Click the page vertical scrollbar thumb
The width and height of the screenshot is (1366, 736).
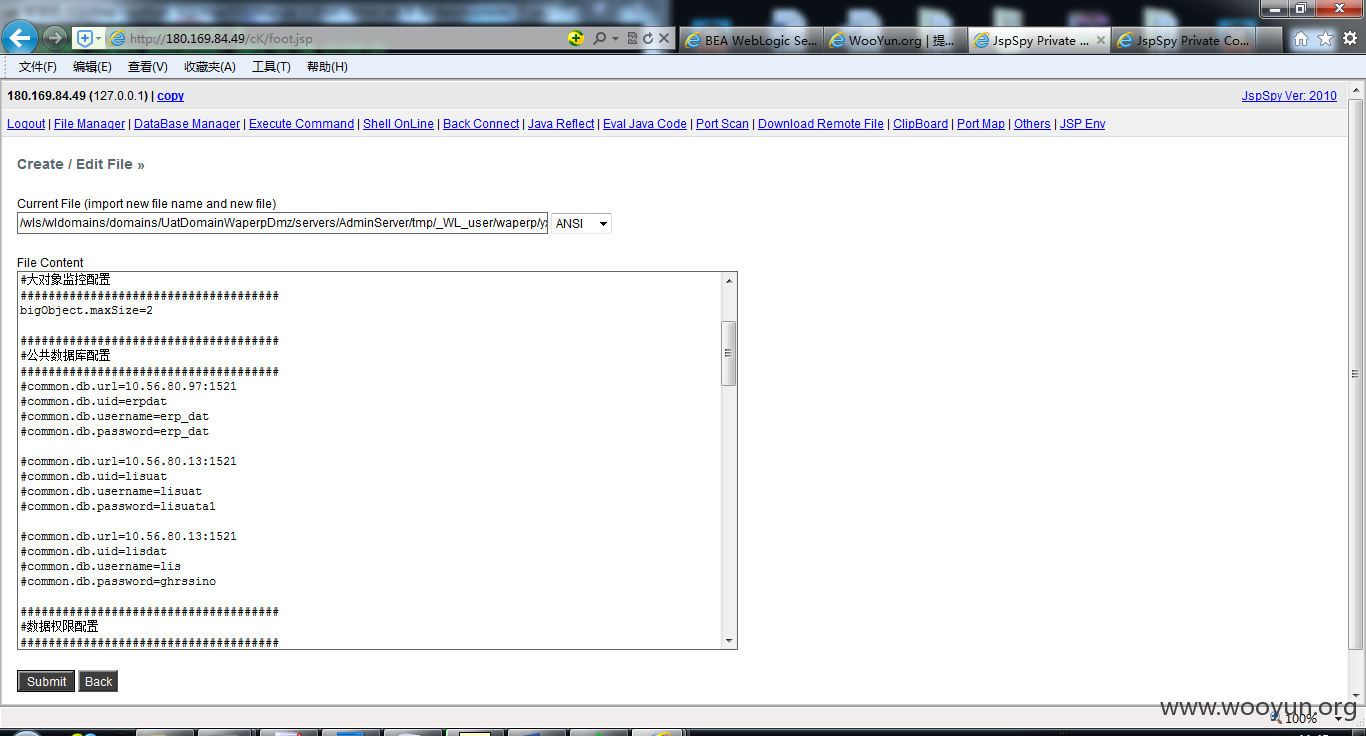[1355, 373]
